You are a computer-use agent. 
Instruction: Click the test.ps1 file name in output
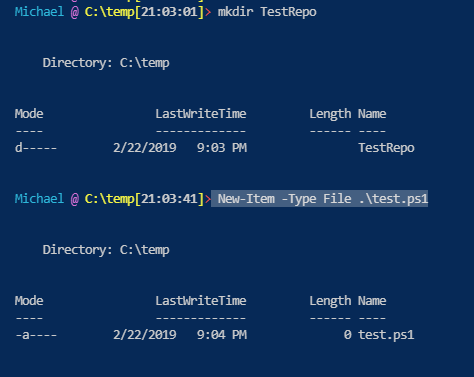386,335
